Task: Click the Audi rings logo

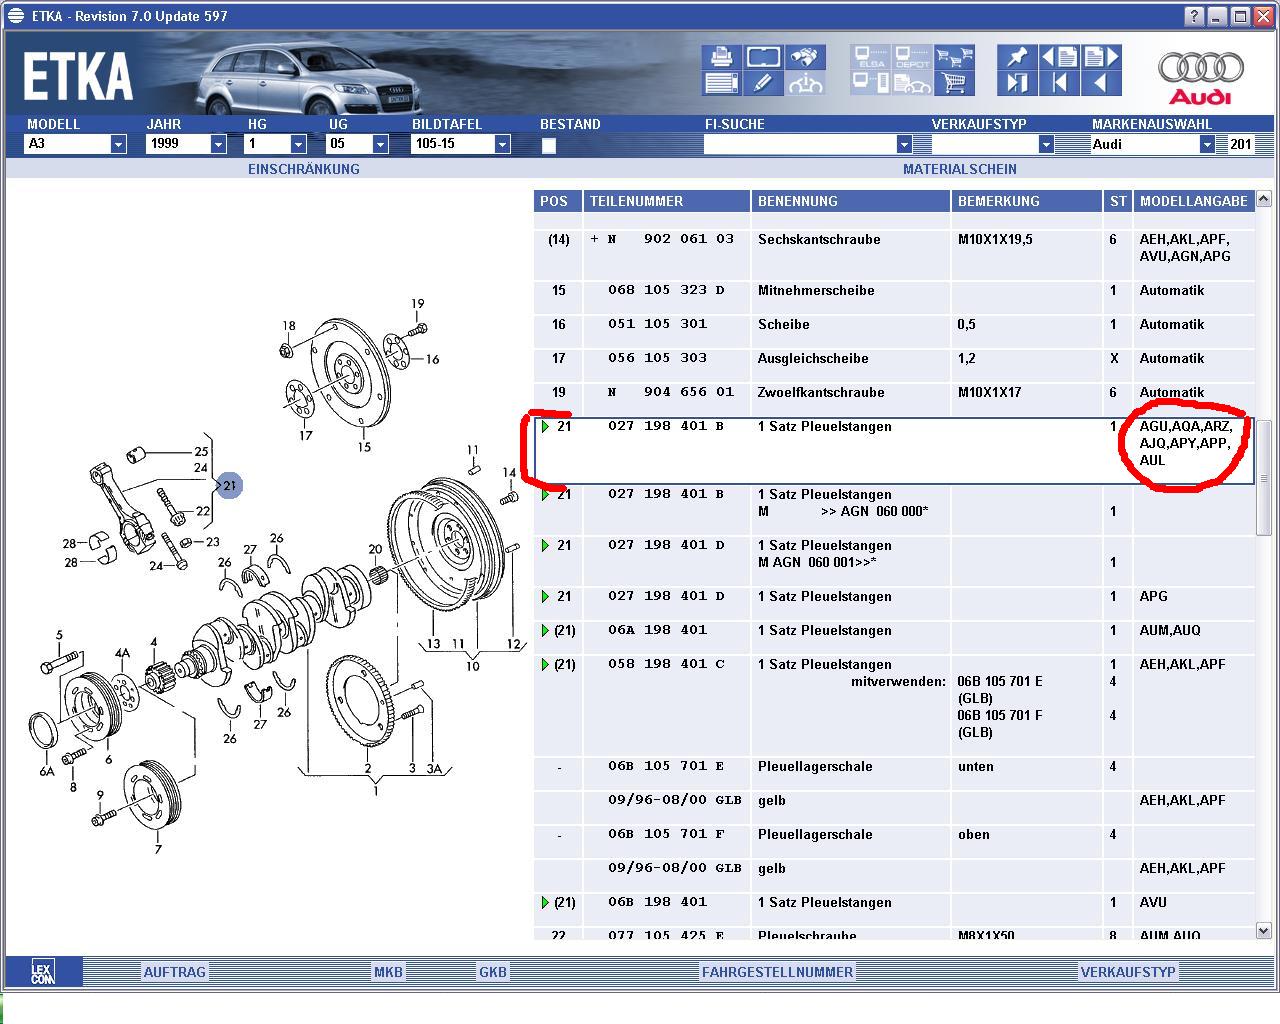Action: (1200, 77)
